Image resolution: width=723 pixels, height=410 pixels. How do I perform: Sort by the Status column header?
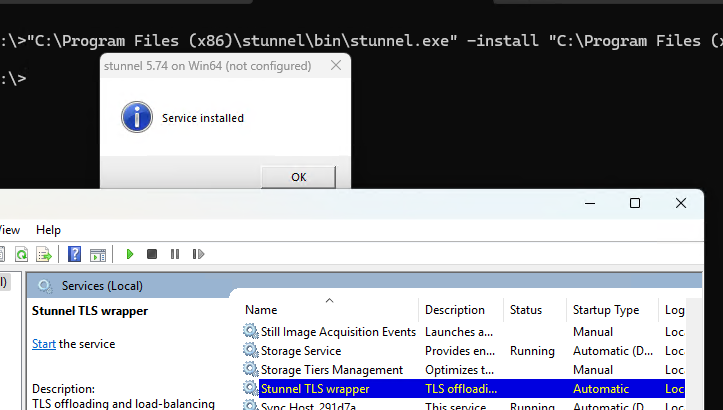(526, 310)
